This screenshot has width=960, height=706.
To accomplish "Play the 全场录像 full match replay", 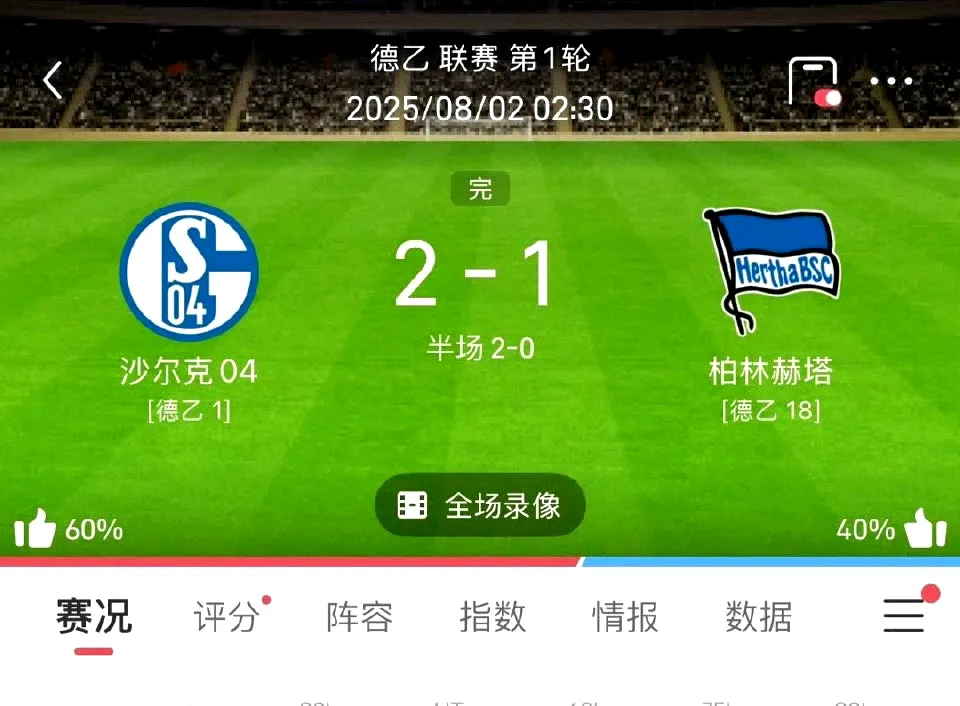I will tap(480, 506).
